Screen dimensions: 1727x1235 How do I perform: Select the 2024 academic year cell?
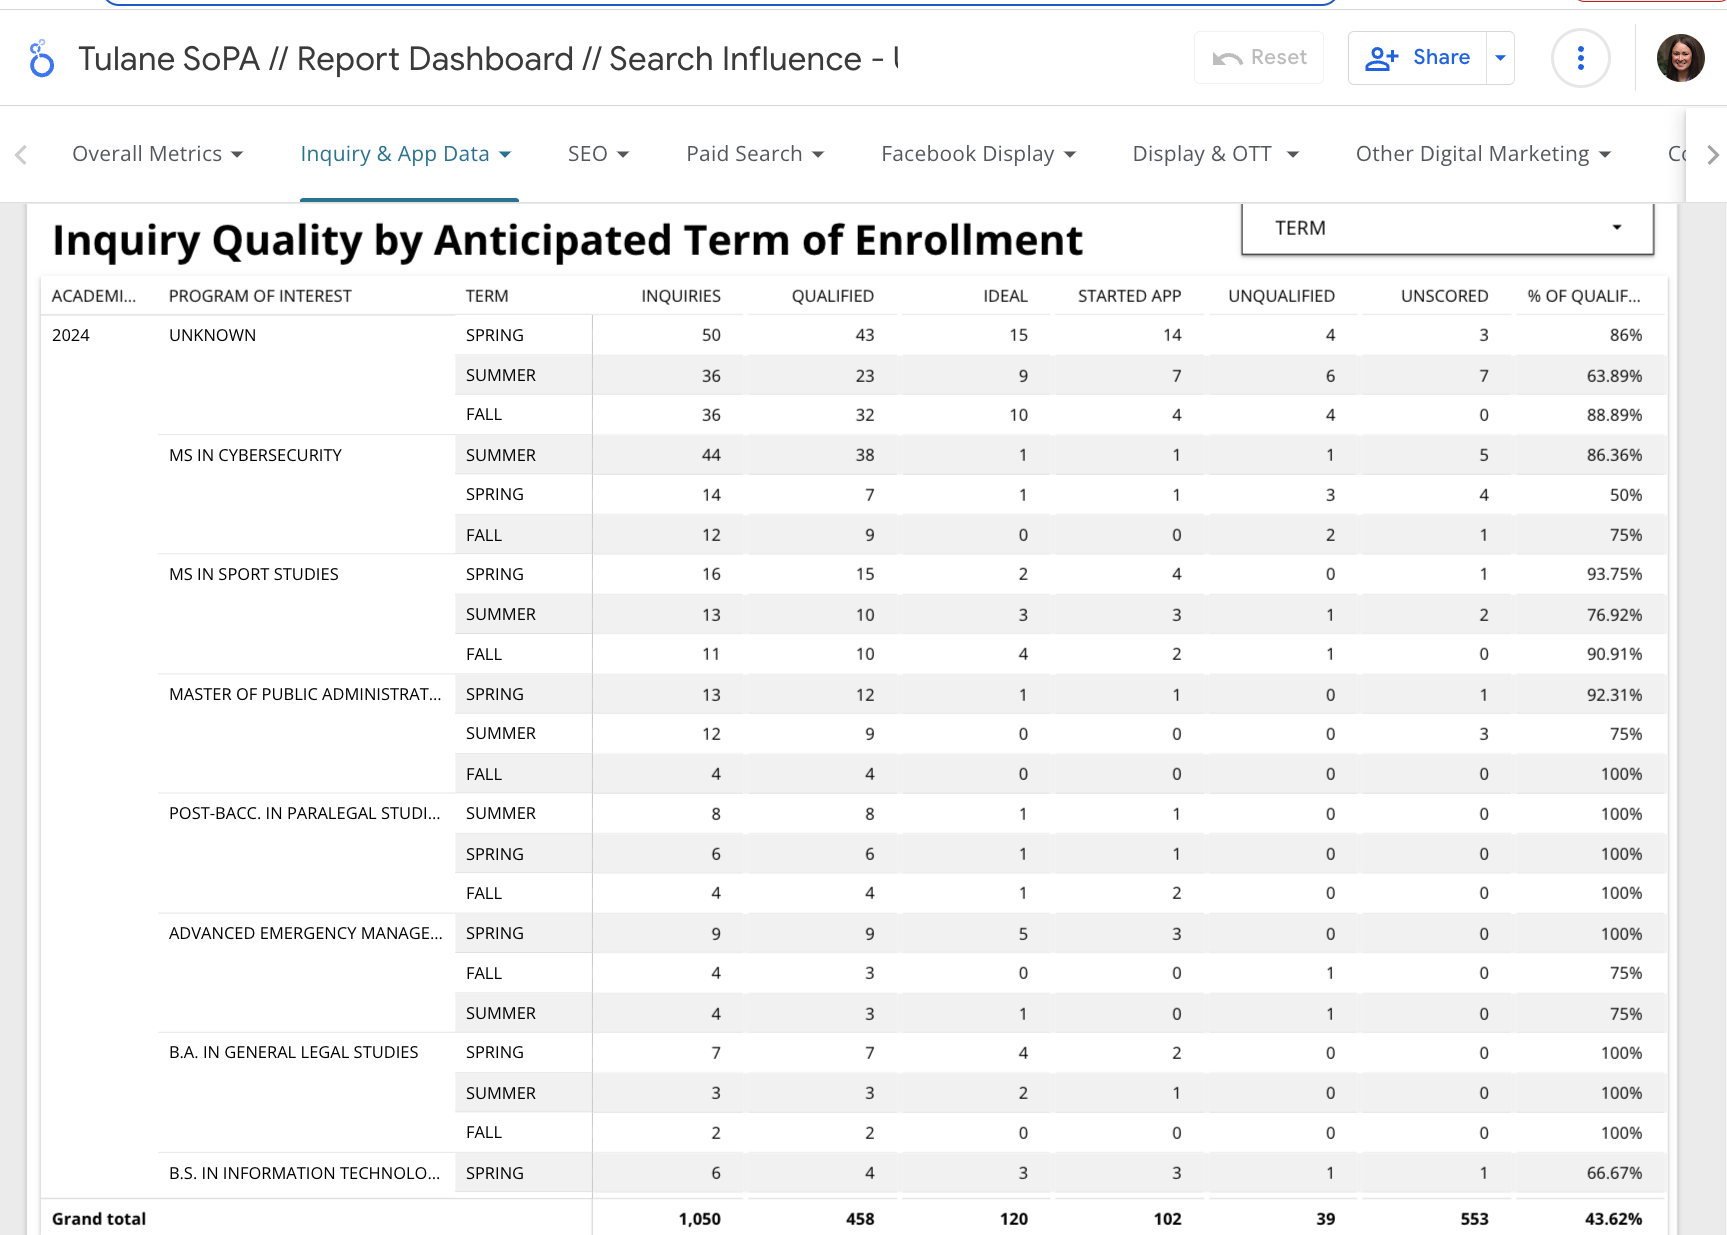click(x=71, y=335)
